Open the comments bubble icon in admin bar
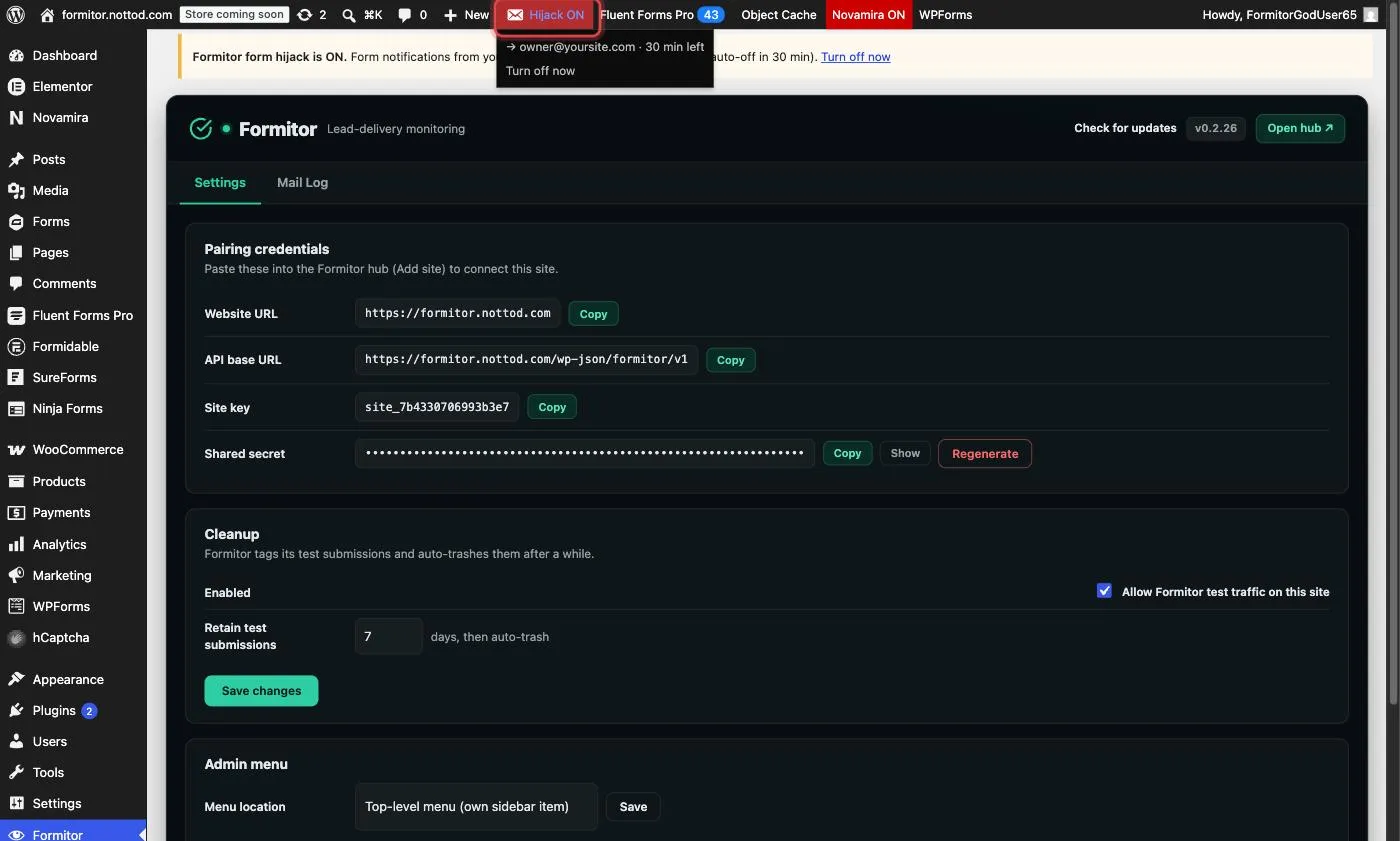1400x841 pixels. click(x=404, y=15)
